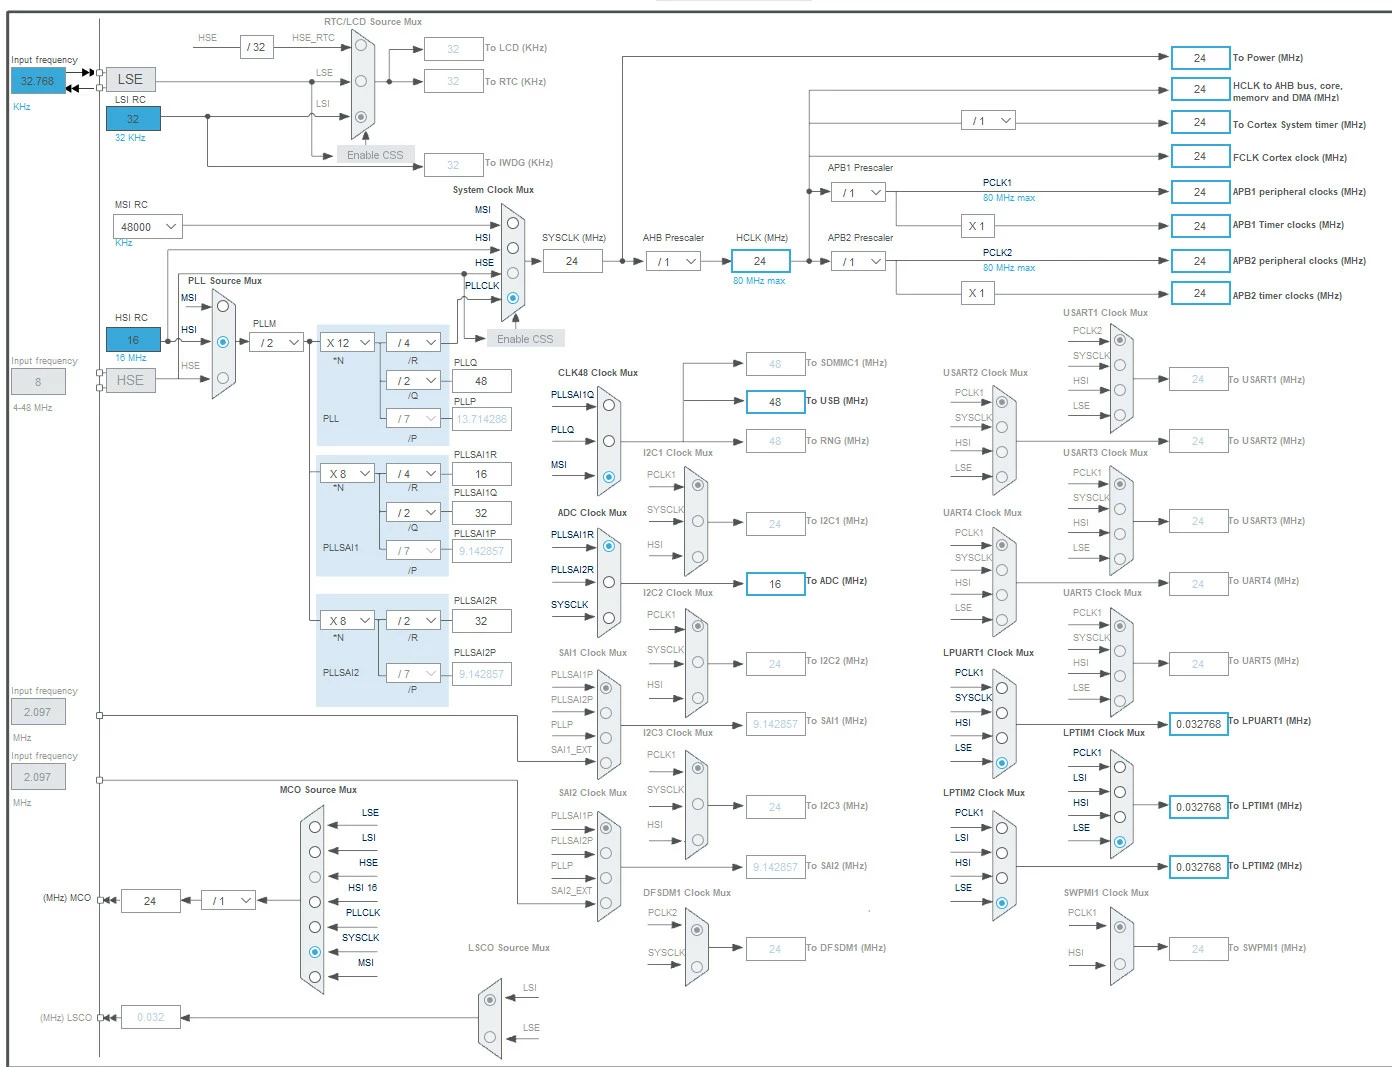
Task: Open the PLLSAI1 /R divider dropdown
Action: pos(414,473)
